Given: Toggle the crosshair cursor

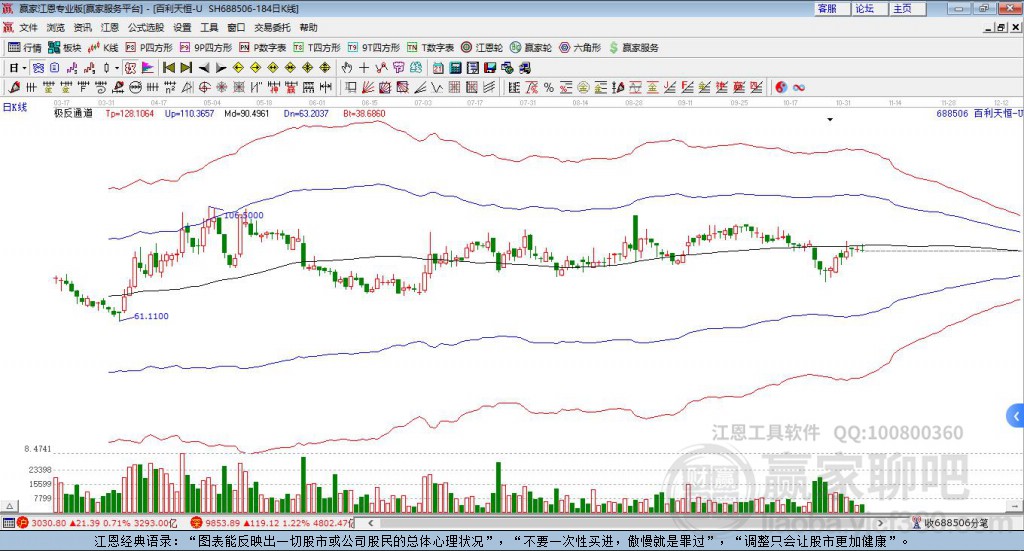Looking at the screenshot, I should [x=364, y=68].
